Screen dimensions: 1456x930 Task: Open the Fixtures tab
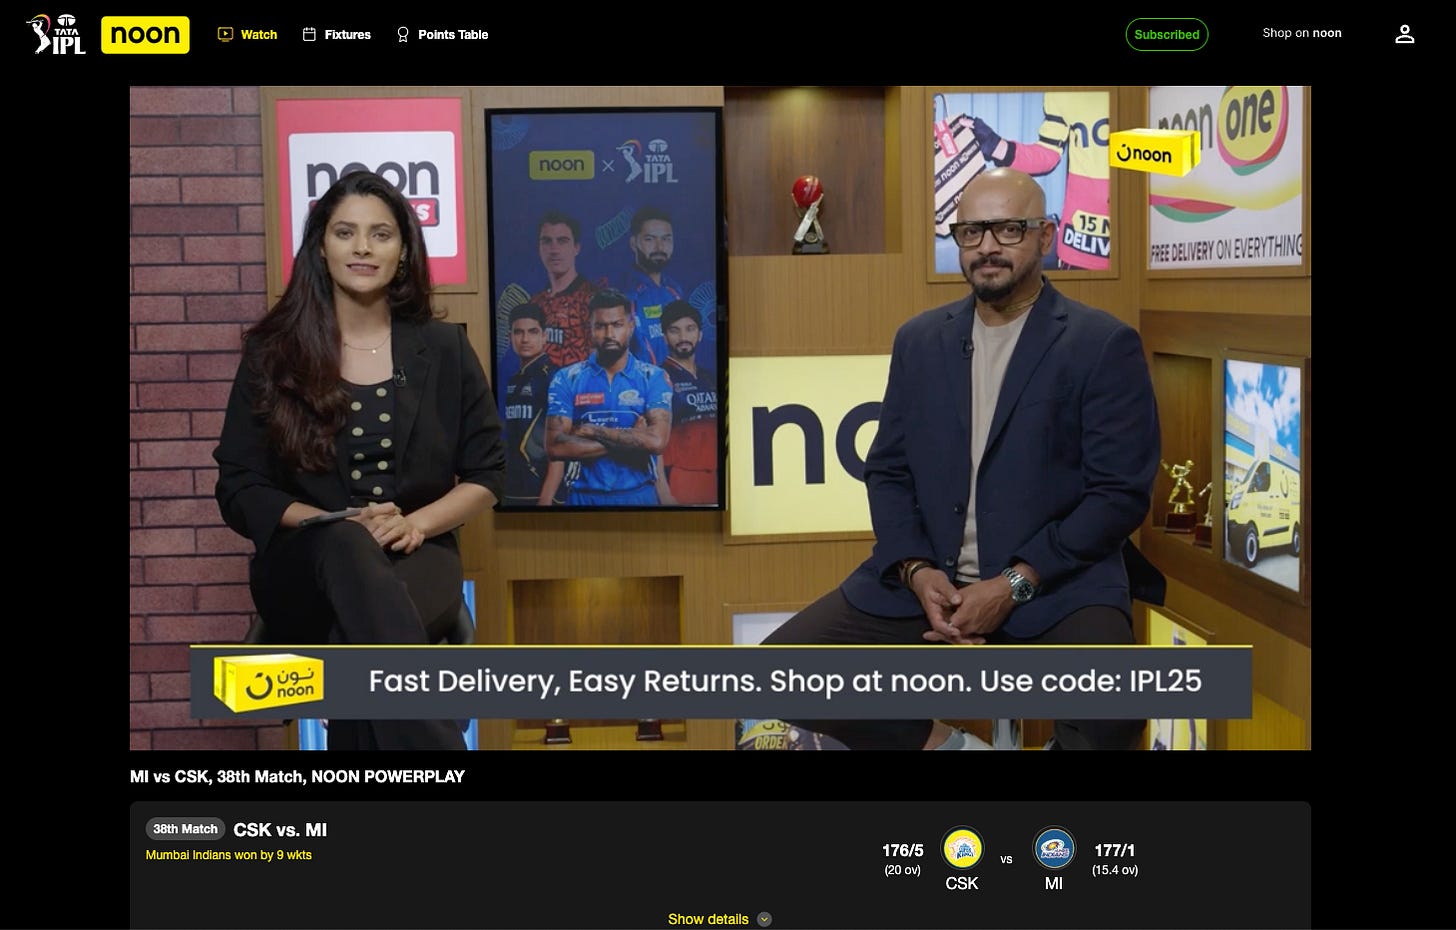pyautogui.click(x=336, y=34)
